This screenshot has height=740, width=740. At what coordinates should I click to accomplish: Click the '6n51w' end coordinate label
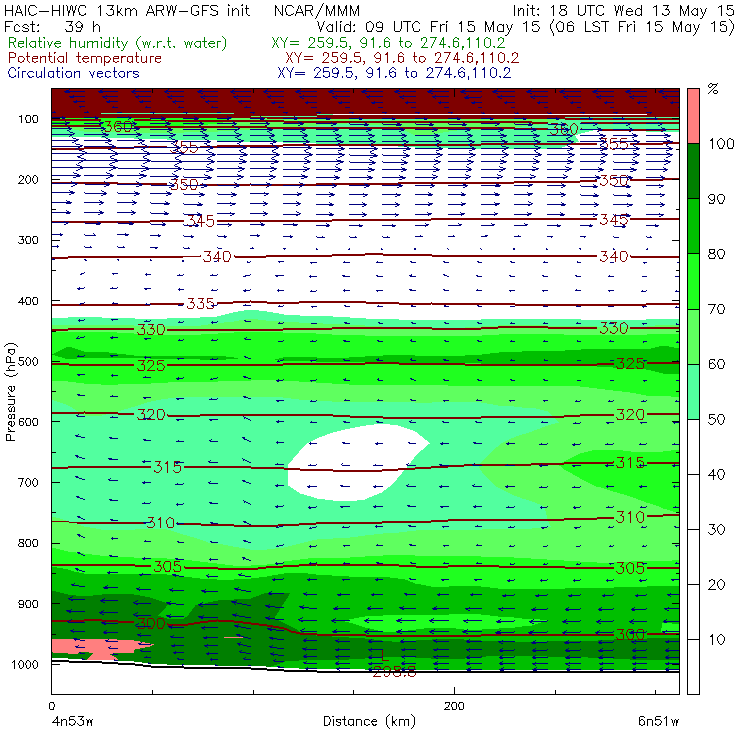click(x=658, y=722)
